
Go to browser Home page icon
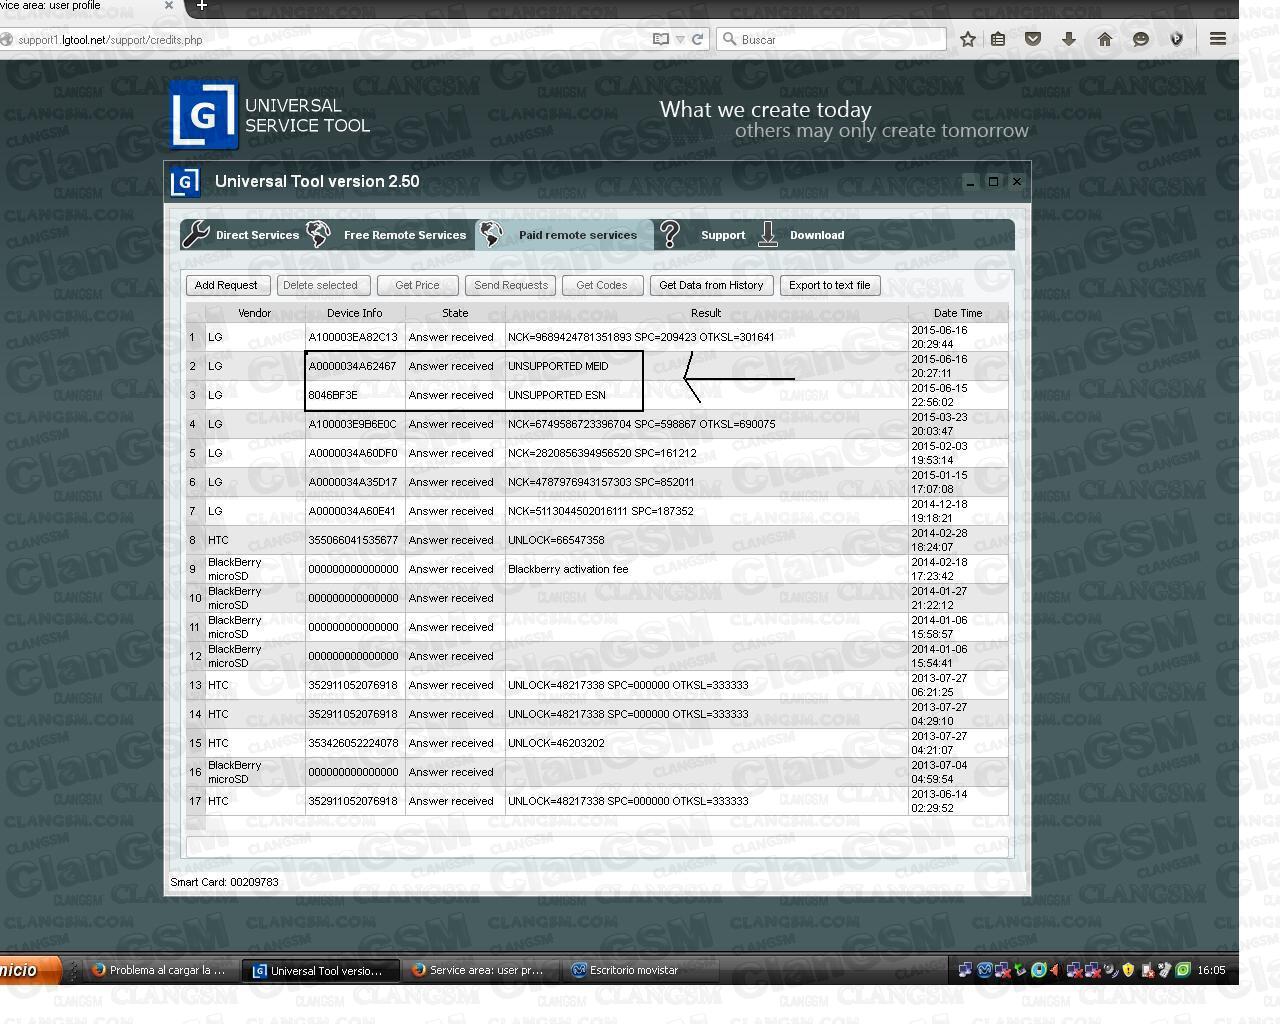click(1105, 39)
